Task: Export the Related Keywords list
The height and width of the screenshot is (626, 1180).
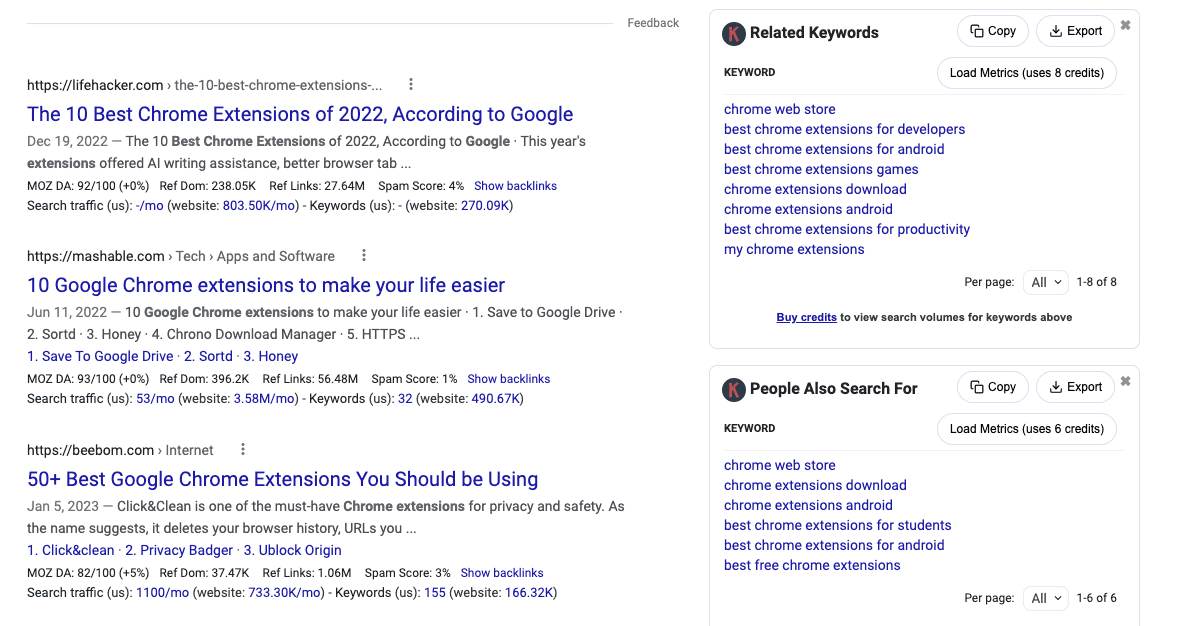Action: click(x=1075, y=31)
